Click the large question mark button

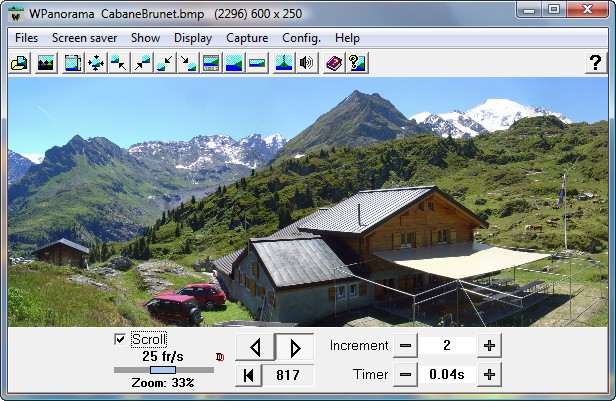(596, 63)
